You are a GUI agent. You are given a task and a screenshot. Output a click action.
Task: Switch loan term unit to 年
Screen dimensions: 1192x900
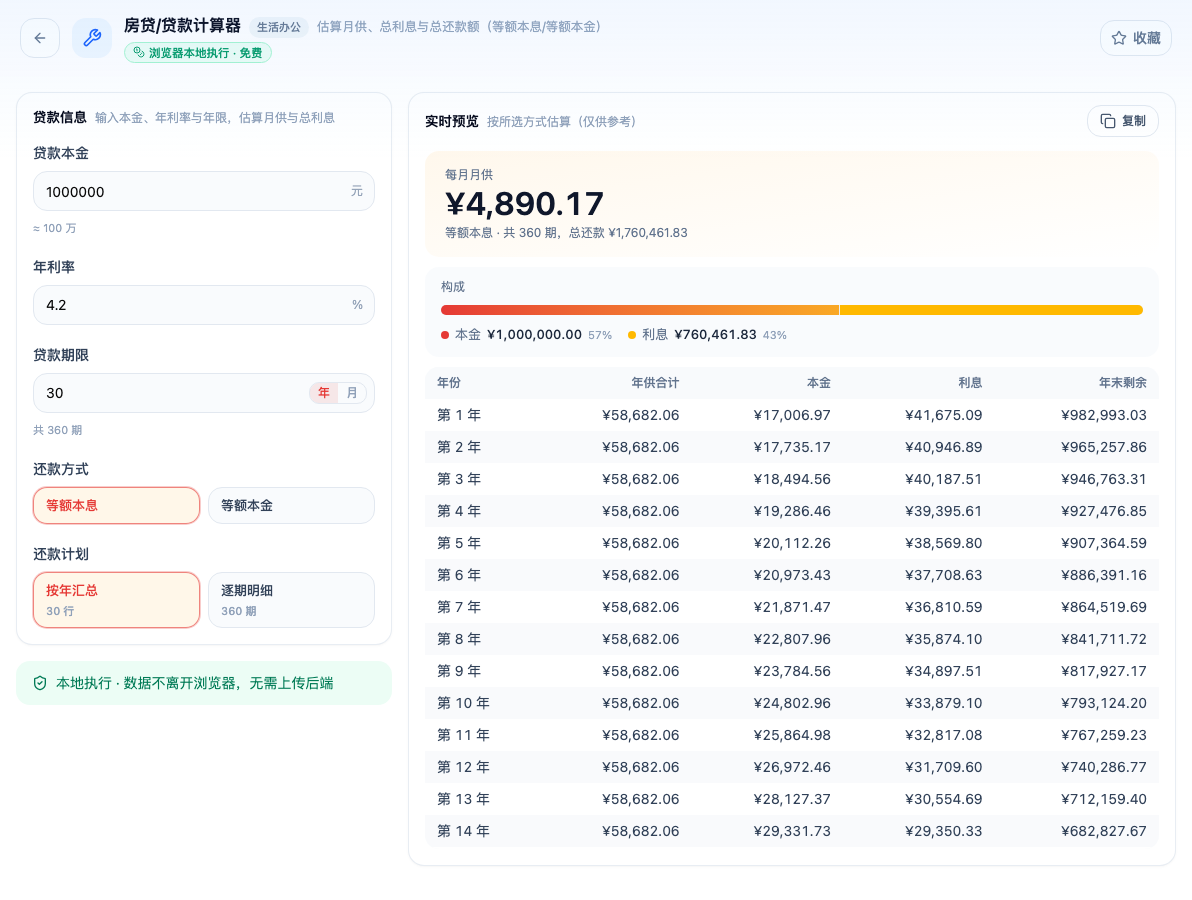pyautogui.click(x=324, y=393)
